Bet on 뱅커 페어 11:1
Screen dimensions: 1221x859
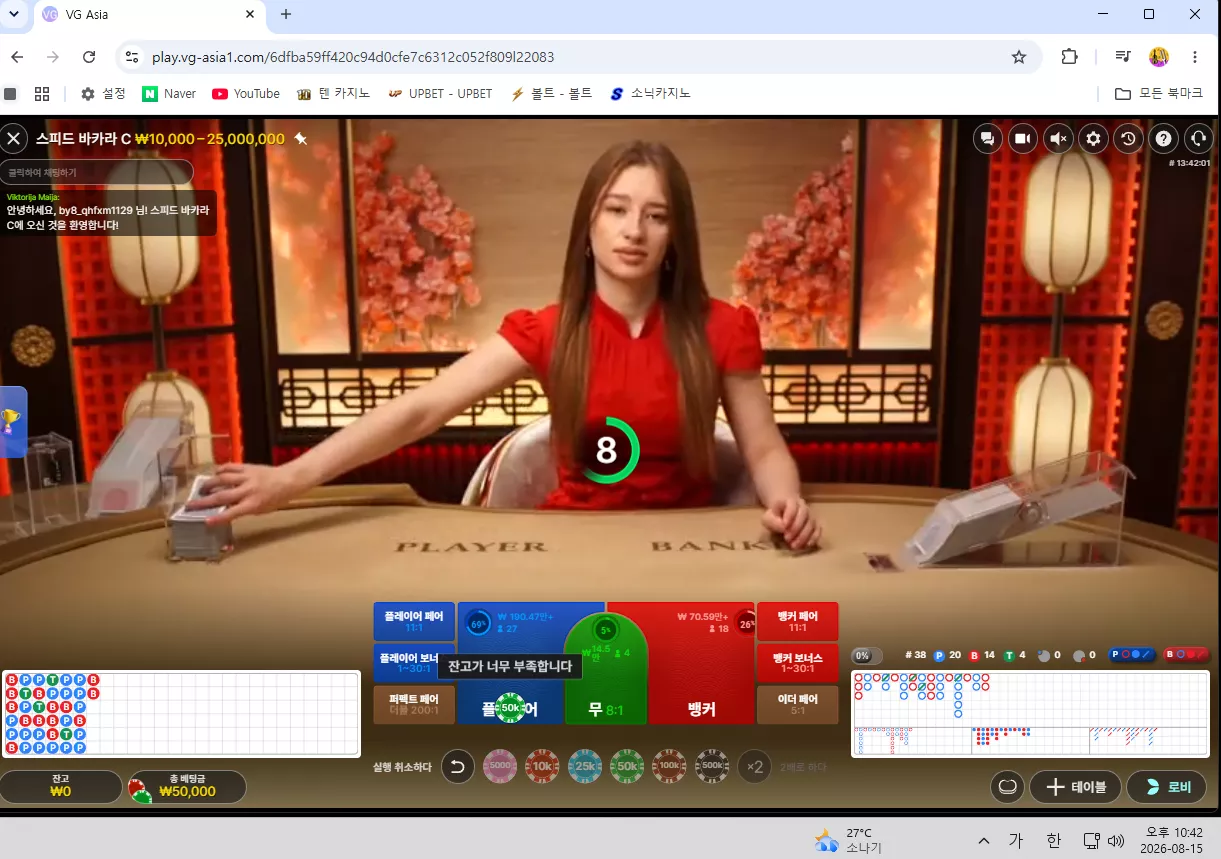[798, 622]
